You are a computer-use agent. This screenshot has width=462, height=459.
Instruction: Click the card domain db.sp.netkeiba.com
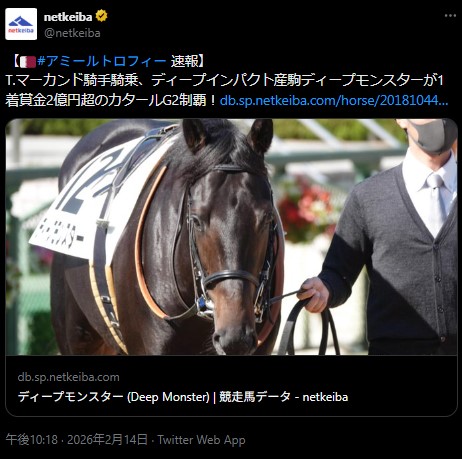coord(69,377)
